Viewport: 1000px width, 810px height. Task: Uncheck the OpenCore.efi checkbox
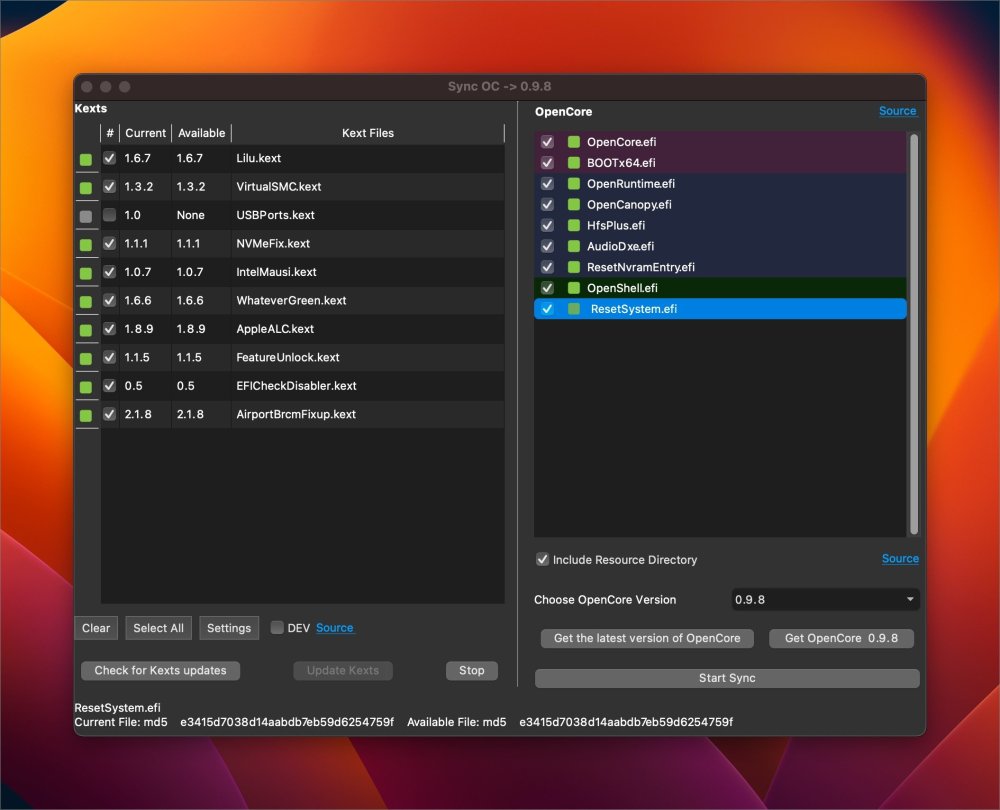(x=547, y=142)
